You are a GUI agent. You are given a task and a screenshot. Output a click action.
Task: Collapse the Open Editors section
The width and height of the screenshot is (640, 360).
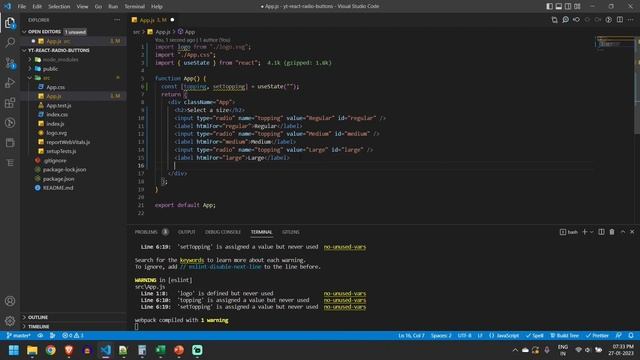pyautogui.click(x=24, y=32)
